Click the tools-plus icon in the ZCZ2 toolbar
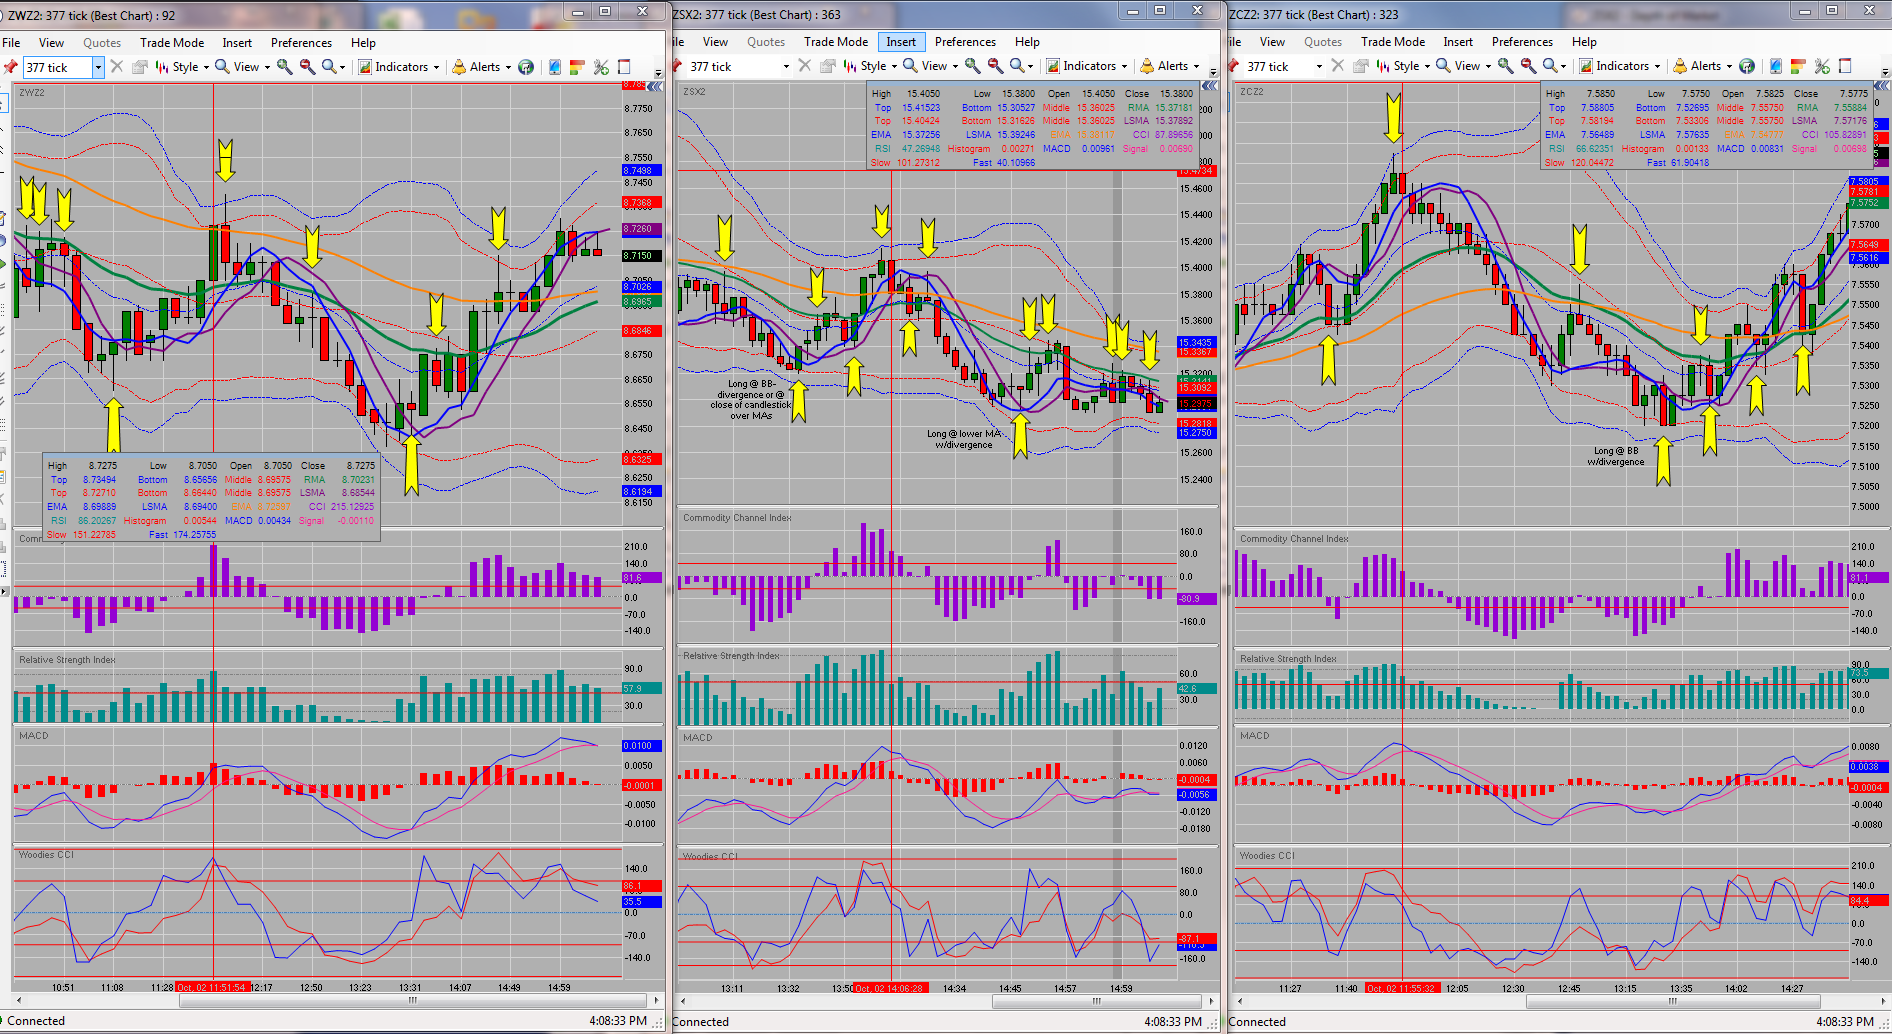This screenshot has width=1892, height=1034. point(1822,66)
